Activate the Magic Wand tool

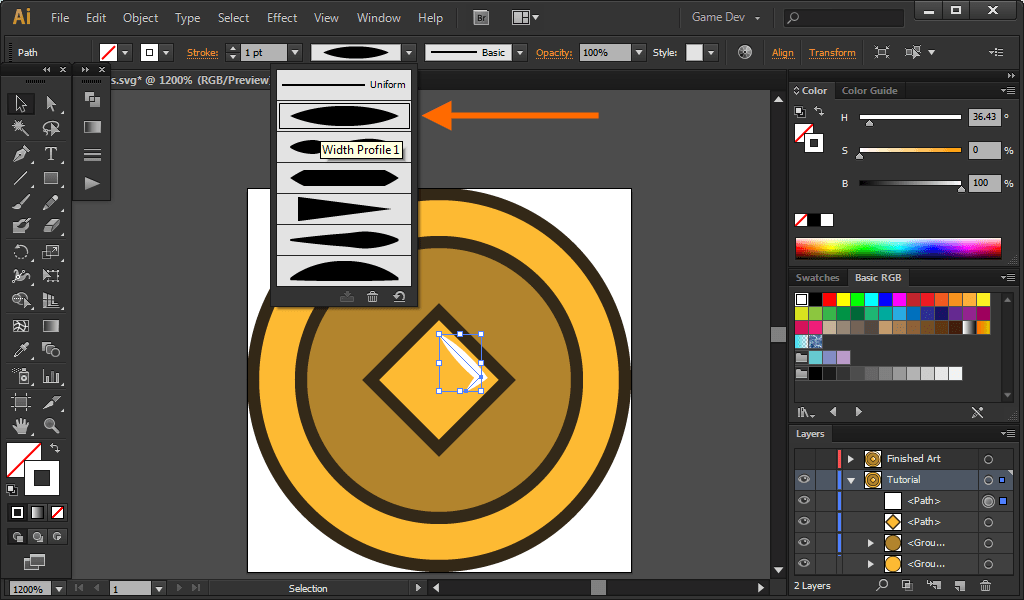tap(21, 125)
